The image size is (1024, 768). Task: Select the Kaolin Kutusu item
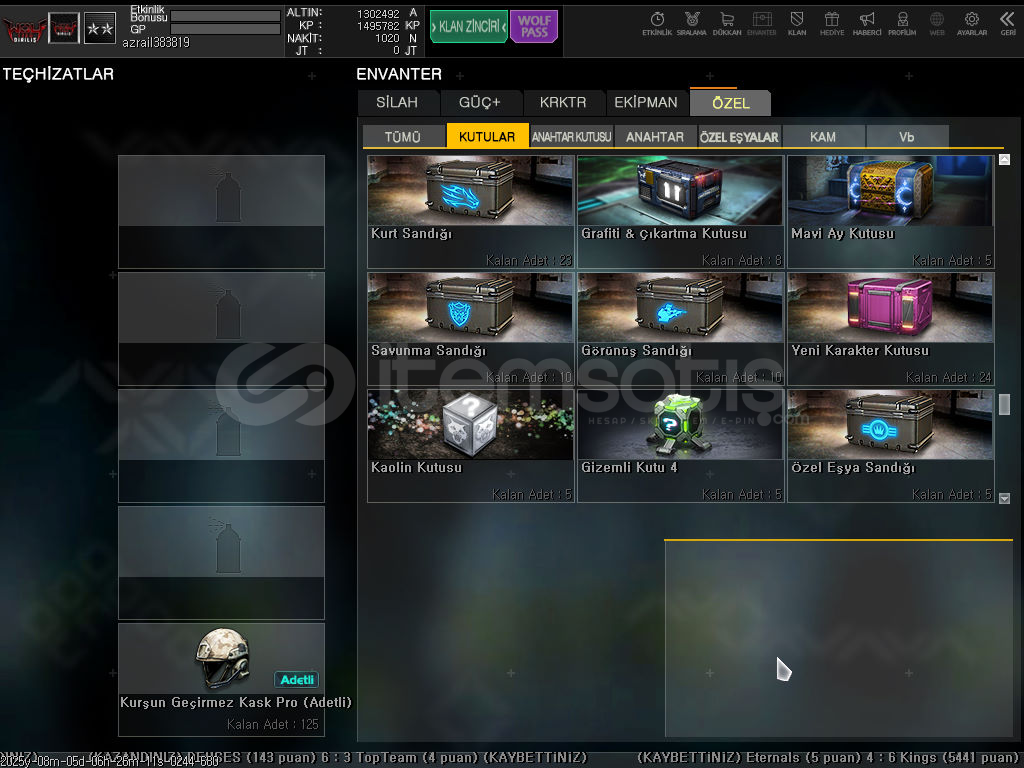pyautogui.click(x=470, y=445)
